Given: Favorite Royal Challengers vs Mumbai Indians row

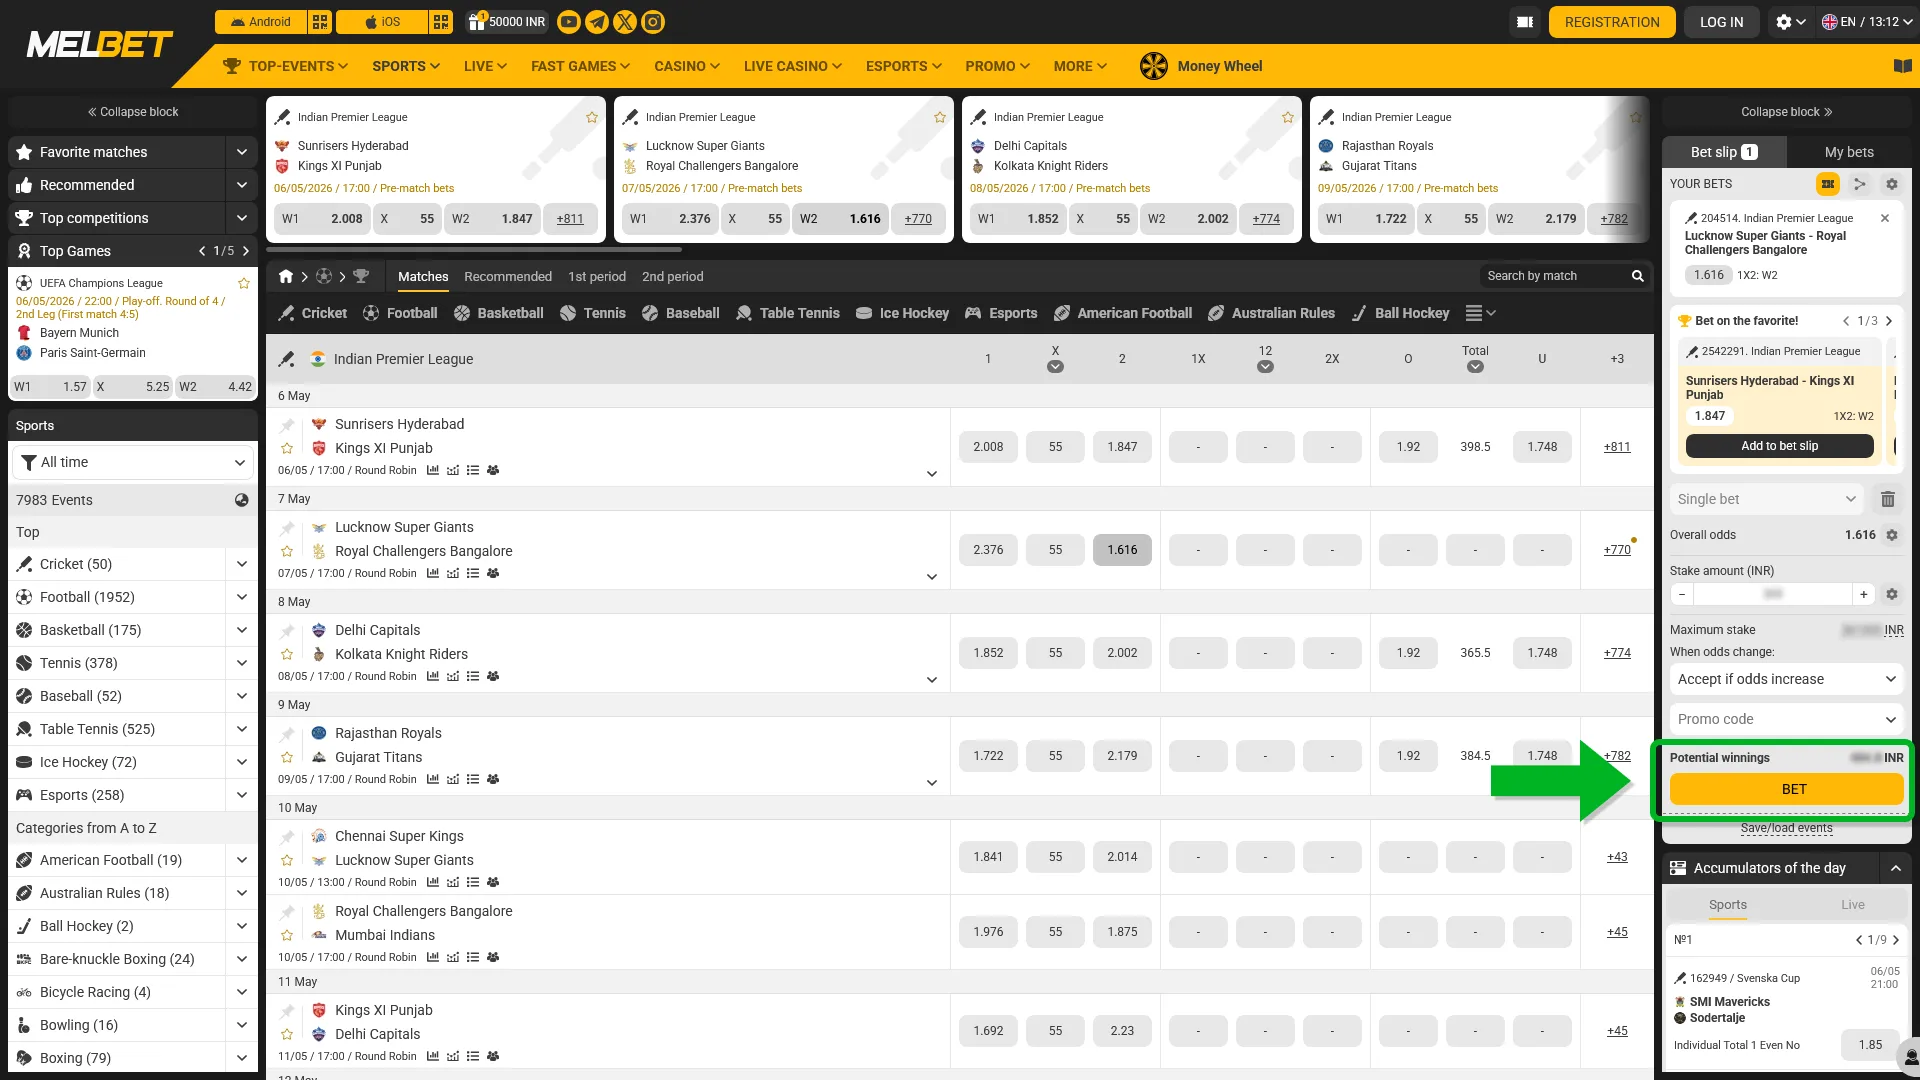Looking at the screenshot, I should tap(287, 936).
